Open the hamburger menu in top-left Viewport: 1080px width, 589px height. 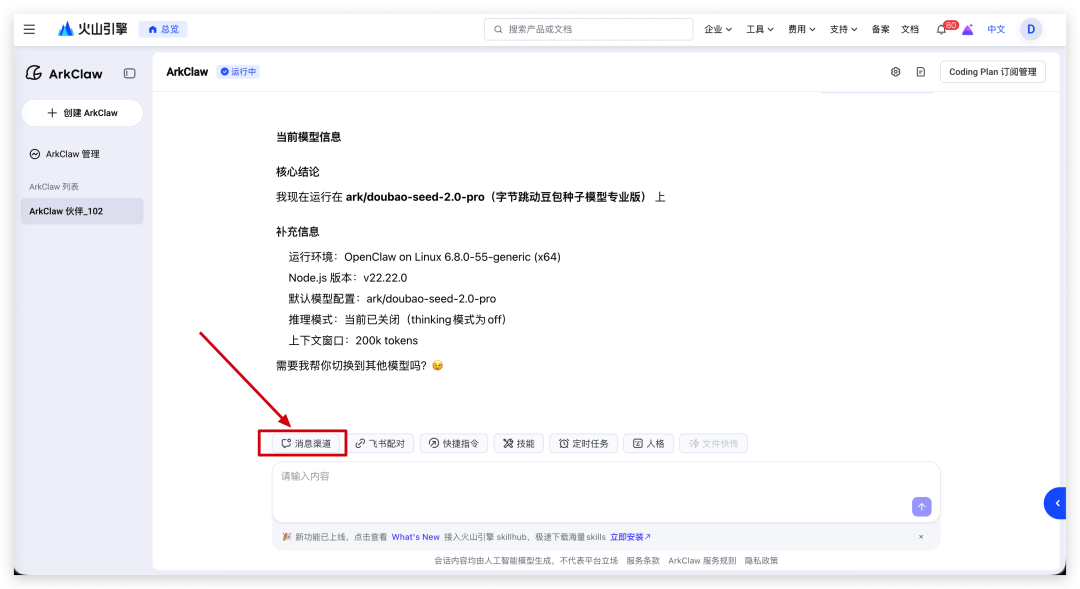tap(30, 29)
